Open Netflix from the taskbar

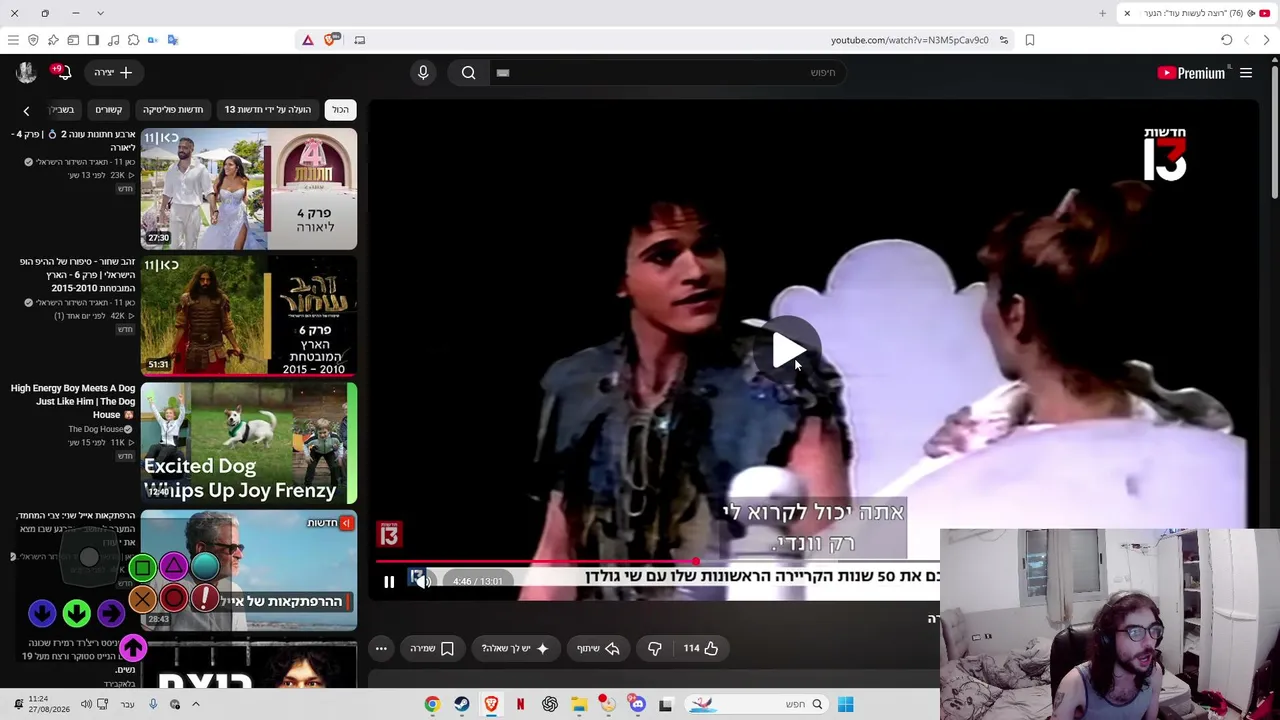520,704
